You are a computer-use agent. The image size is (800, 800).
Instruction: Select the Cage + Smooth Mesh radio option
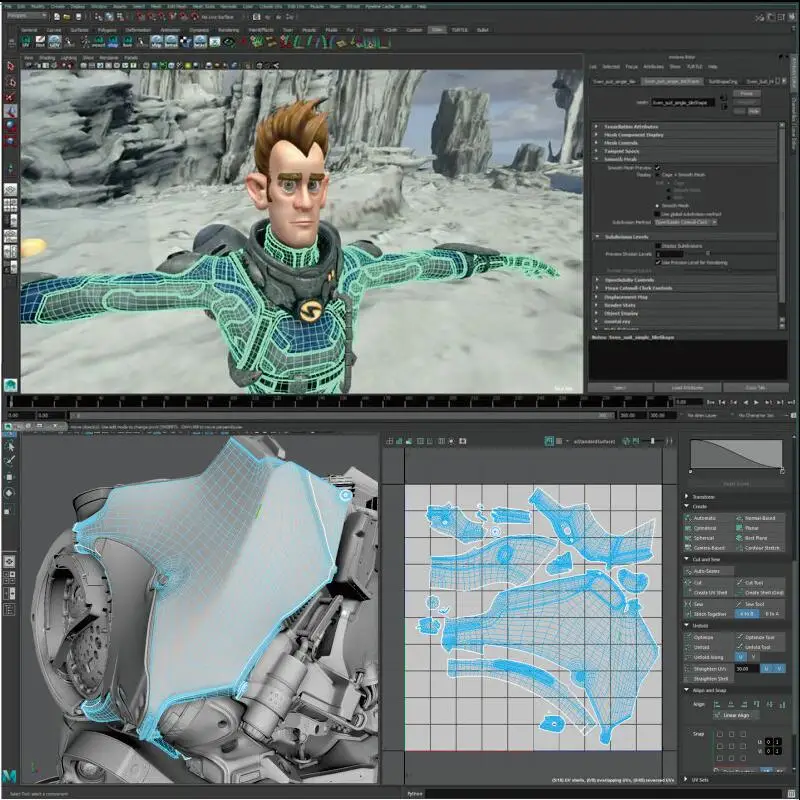pos(658,174)
